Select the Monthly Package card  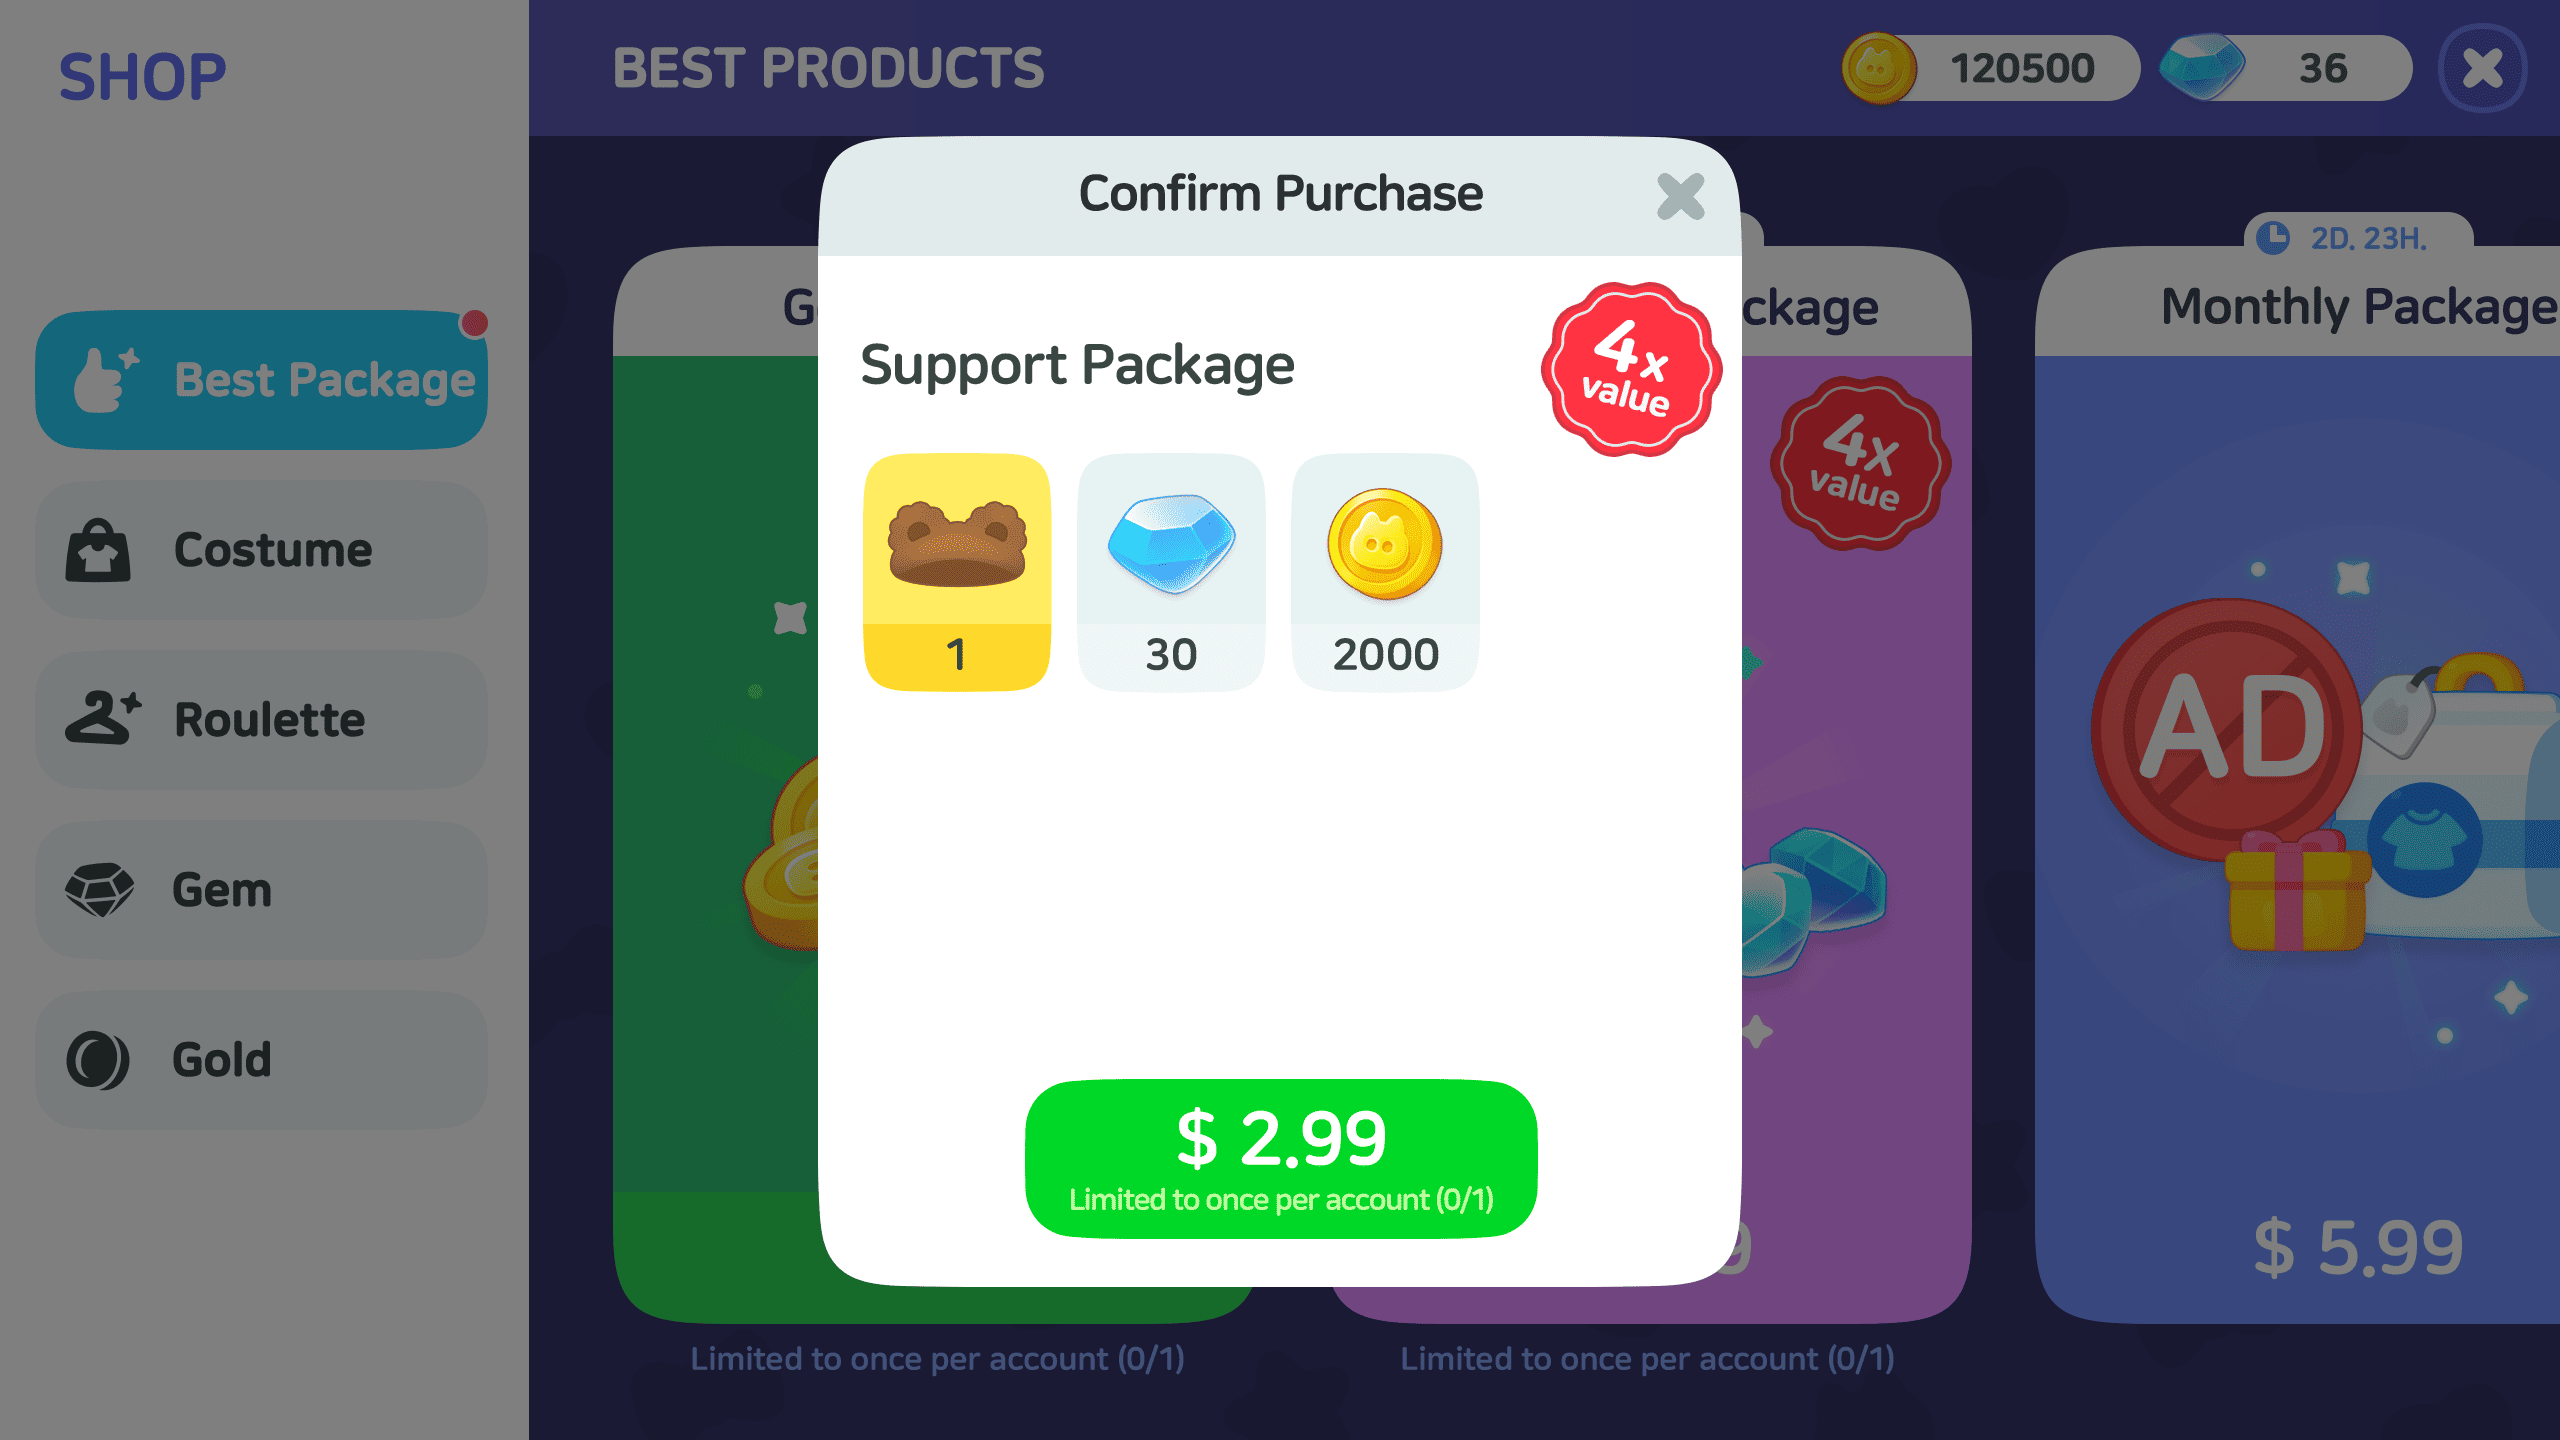point(2298,785)
